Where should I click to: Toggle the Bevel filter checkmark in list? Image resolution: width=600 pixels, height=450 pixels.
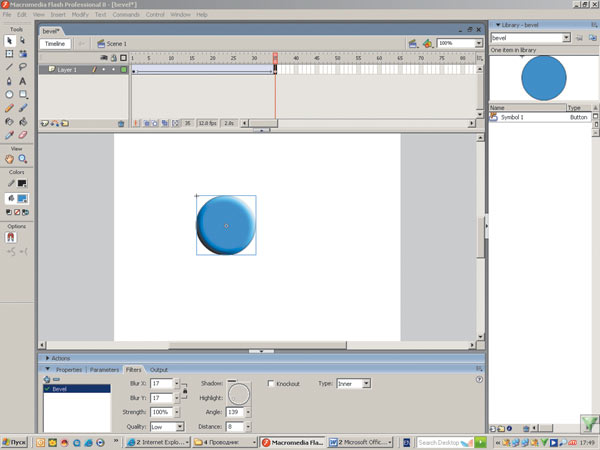tap(46, 389)
